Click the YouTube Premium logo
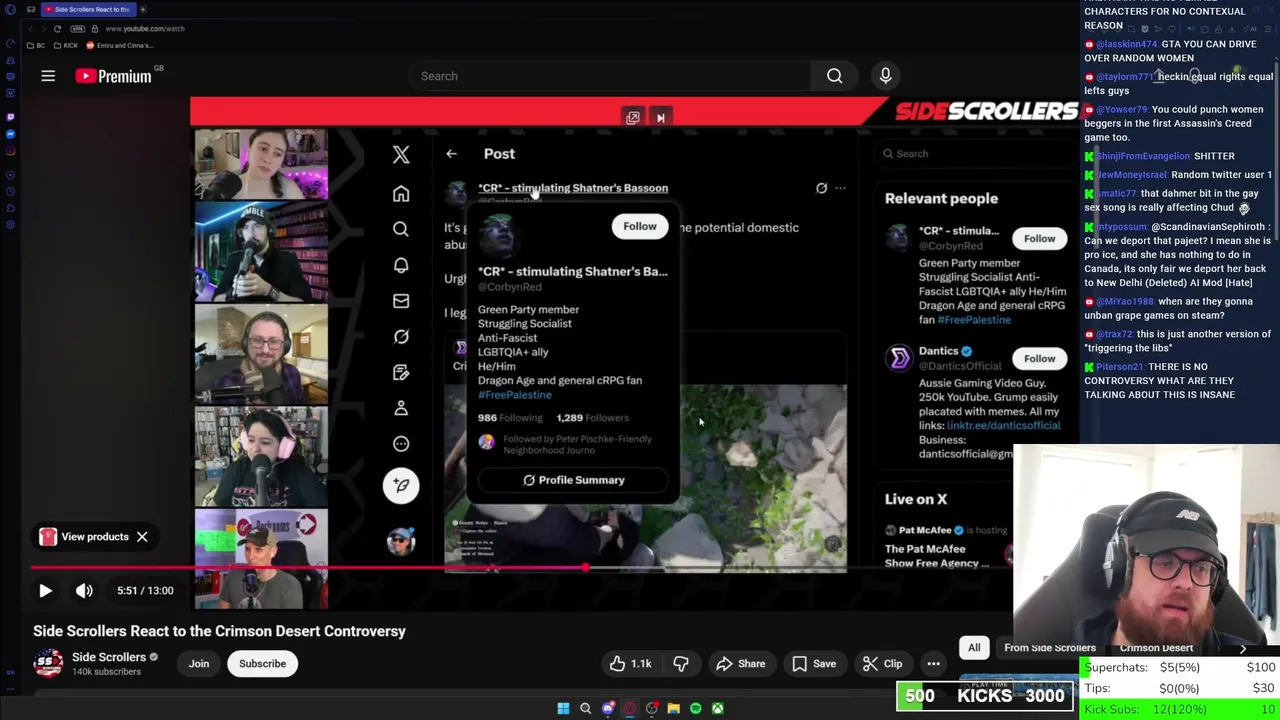Image resolution: width=1280 pixels, height=720 pixels. [x=113, y=76]
